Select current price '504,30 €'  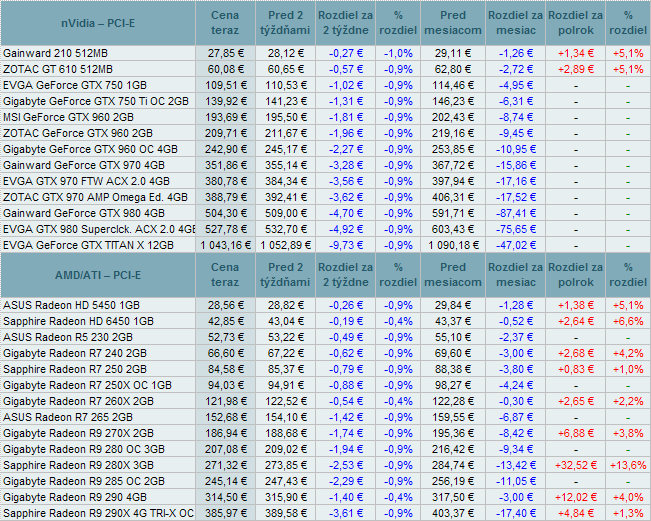(x=226, y=213)
